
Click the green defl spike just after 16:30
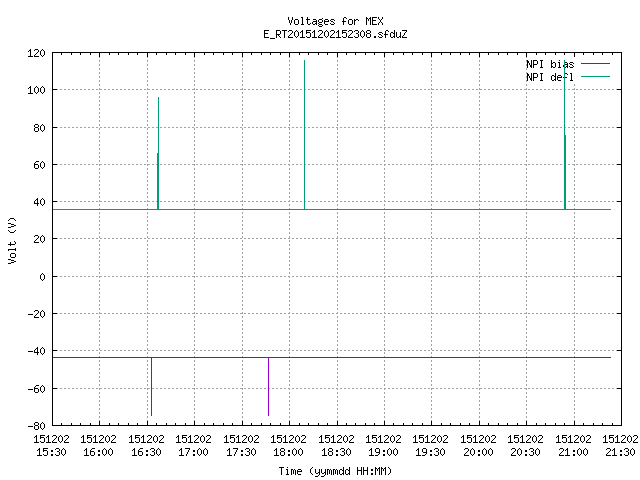tap(158, 153)
